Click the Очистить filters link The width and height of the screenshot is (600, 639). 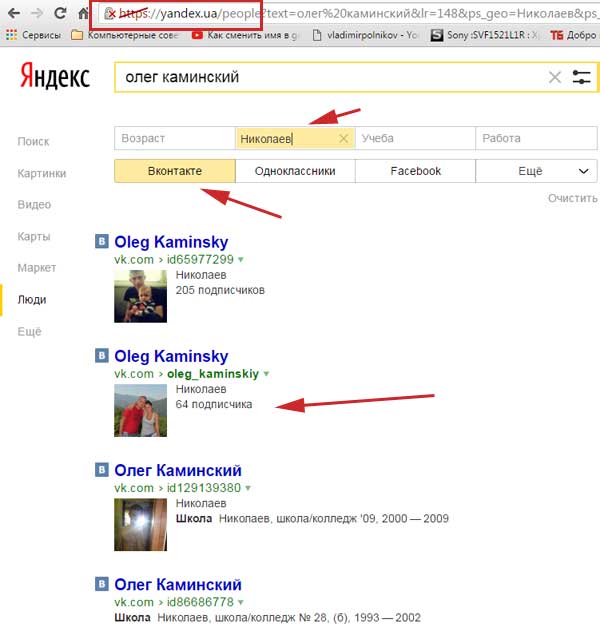click(x=572, y=198)
